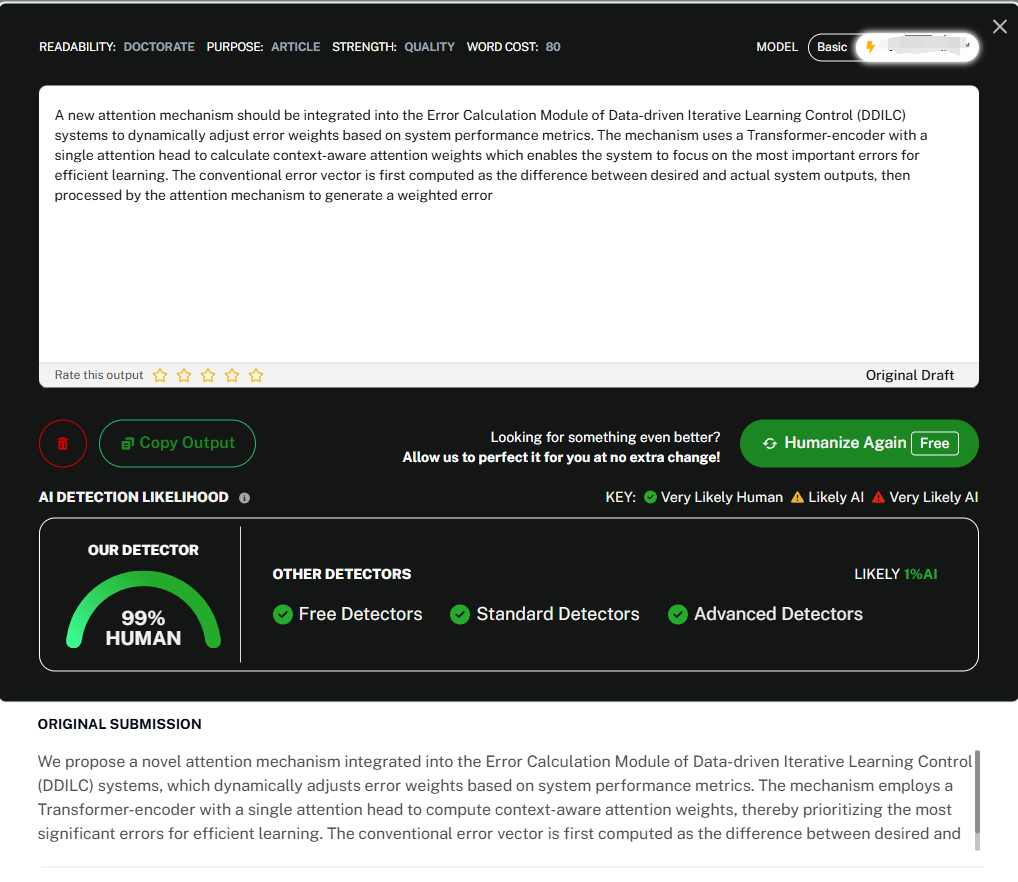Click the MODEL label
This screenshot has width=1018, height=882.
(x=776, y=47)
